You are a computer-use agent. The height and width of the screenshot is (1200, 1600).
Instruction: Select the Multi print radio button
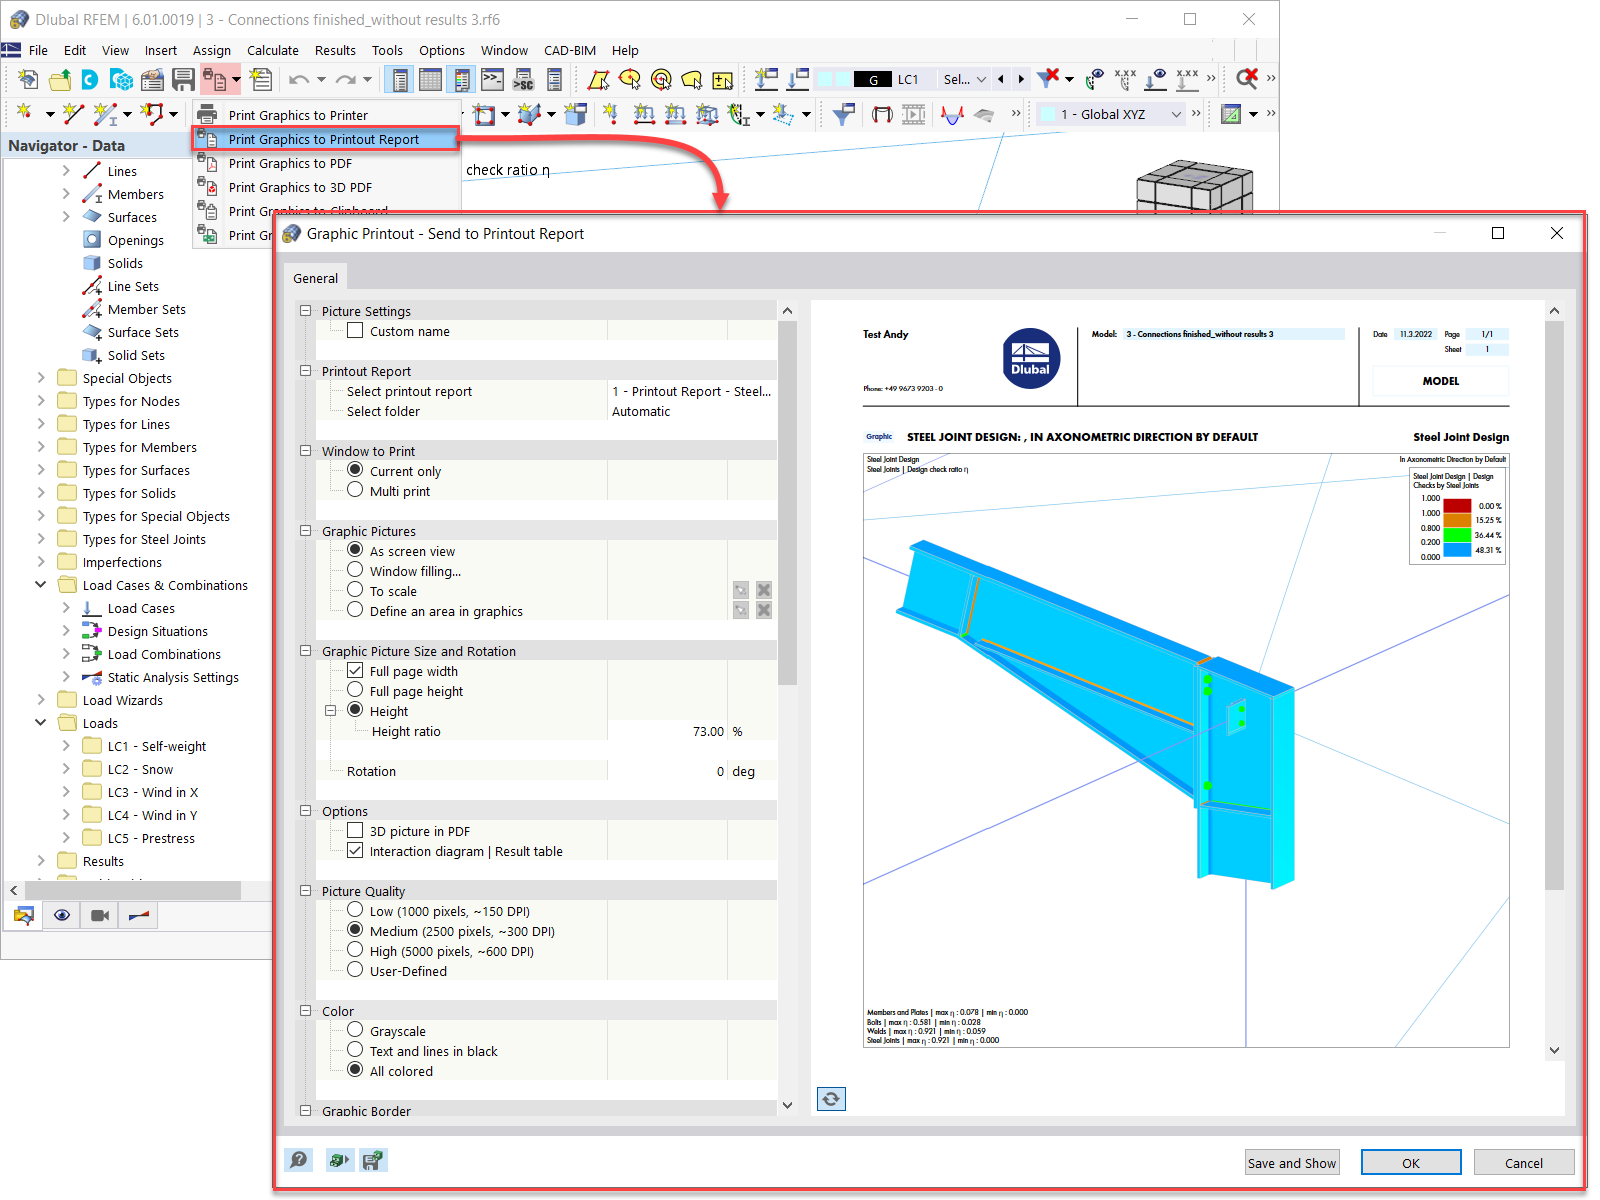pos(355,490)
